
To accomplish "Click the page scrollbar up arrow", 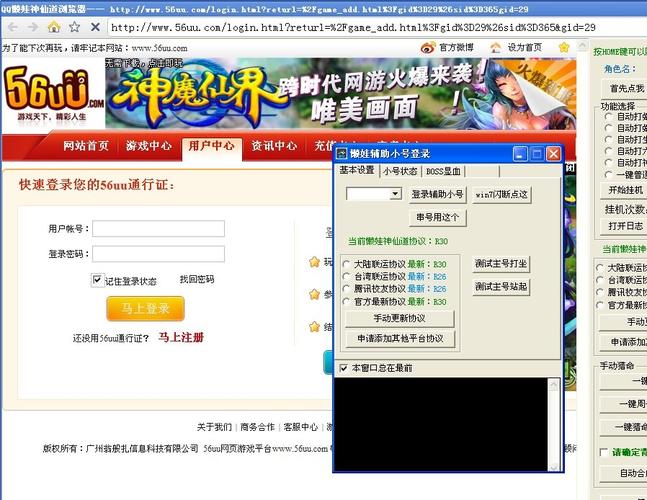I will [582, 46].
